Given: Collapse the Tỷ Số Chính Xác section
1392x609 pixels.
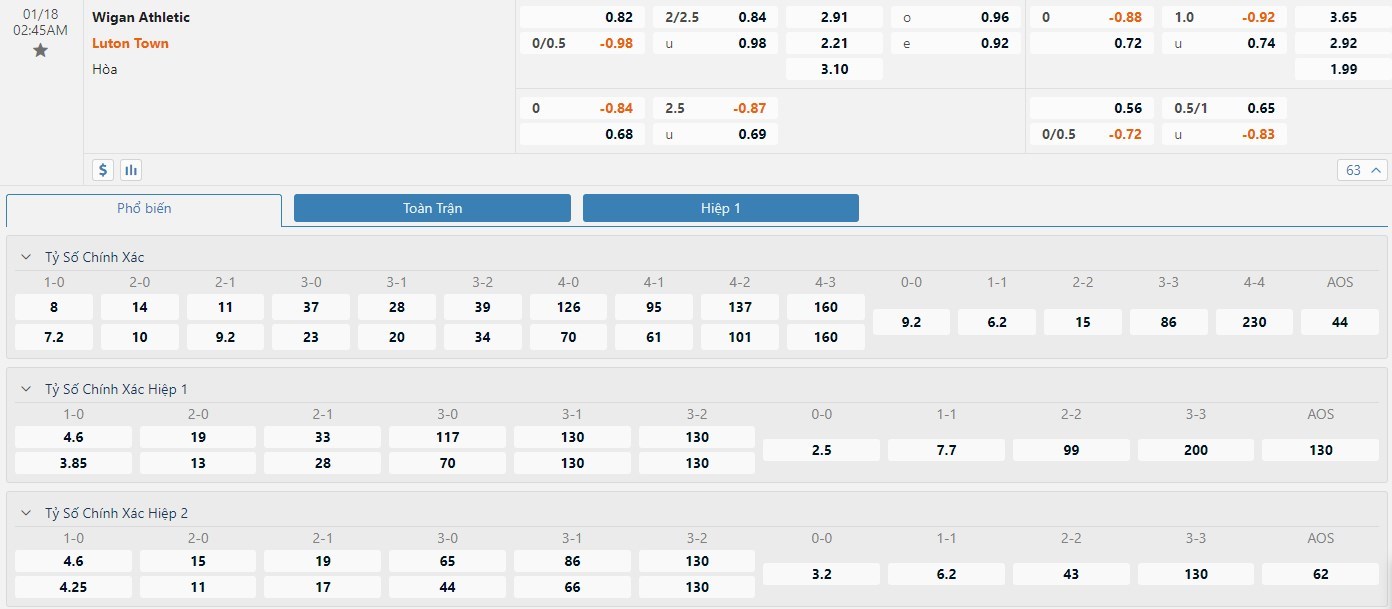Looking at the screenshot, I should coord(26,257).
